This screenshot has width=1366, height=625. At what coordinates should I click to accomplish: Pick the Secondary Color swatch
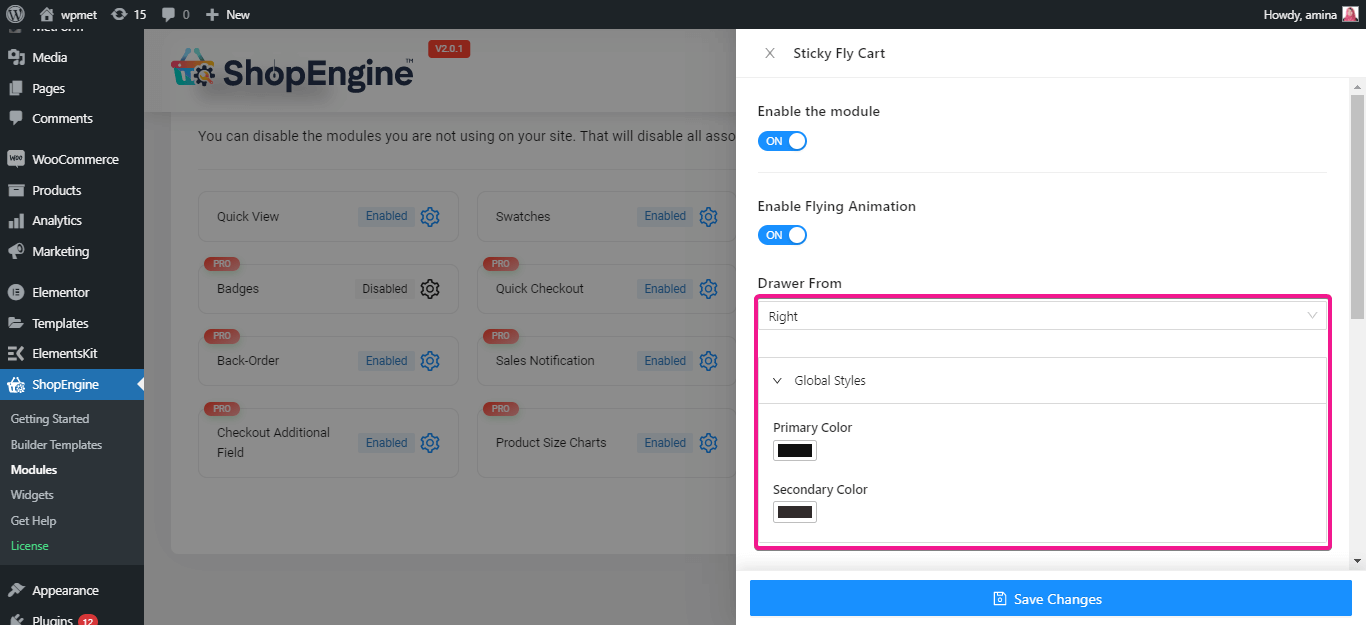tap(795, 512)
